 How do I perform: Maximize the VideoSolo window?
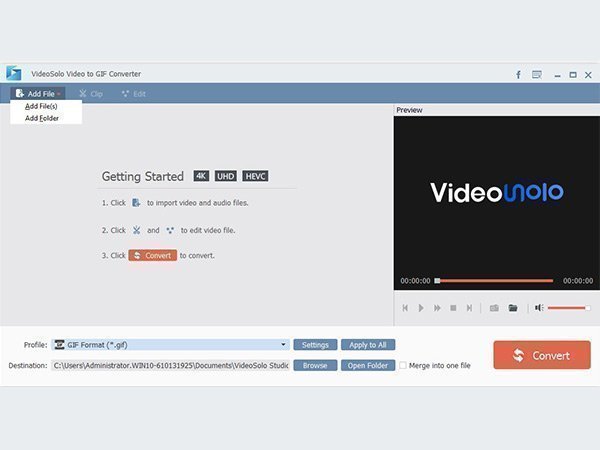(x=573, y=75)
